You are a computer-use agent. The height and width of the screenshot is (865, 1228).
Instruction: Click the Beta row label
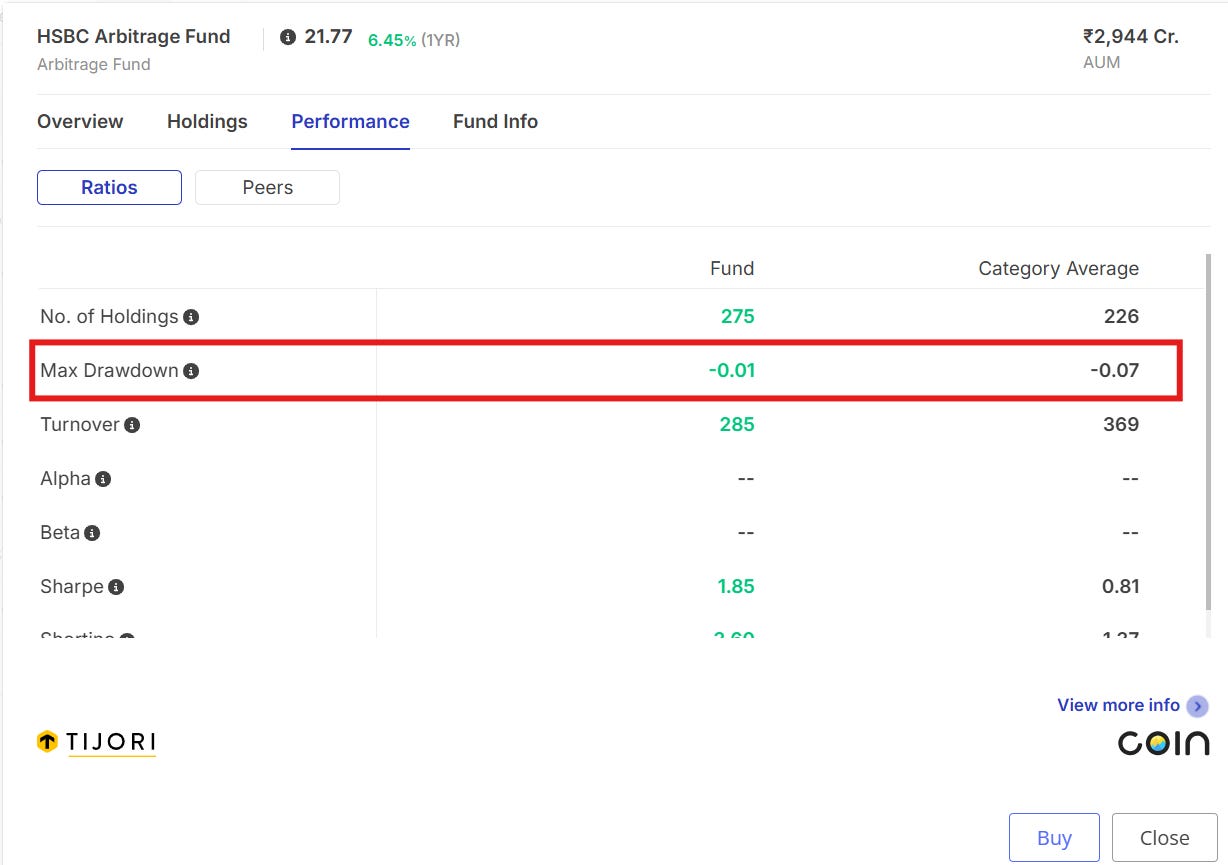coord(60,533)
